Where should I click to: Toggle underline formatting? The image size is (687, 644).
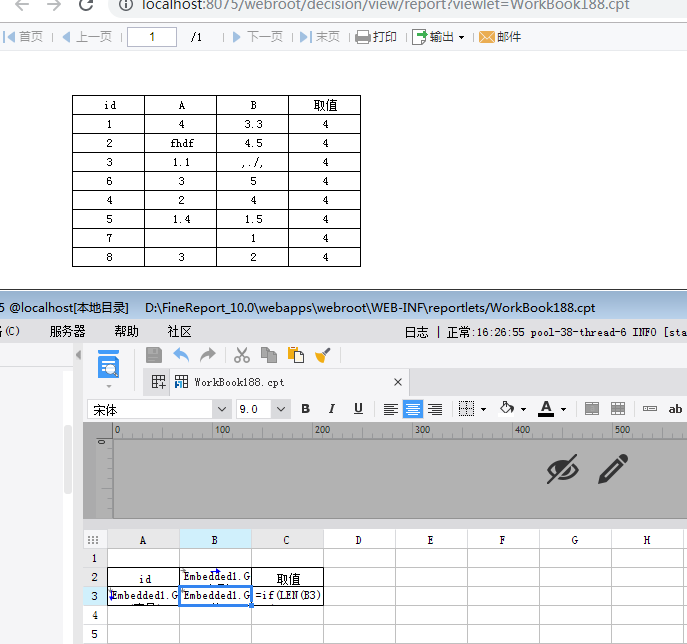358,409
